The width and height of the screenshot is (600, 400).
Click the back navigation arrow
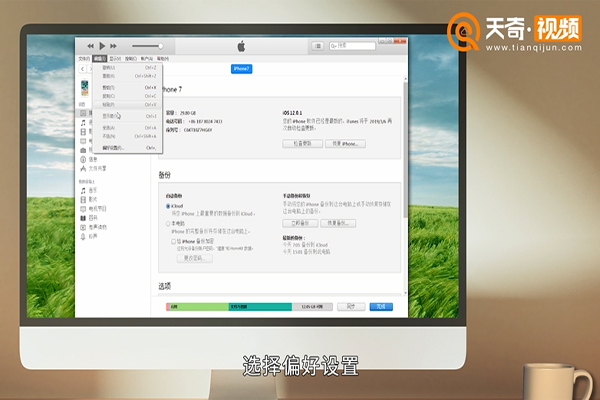[x=83, y=69]
